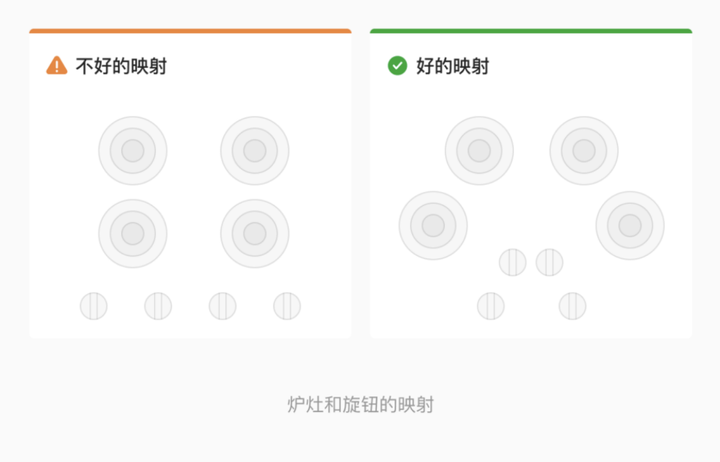Click the 好的映射 heading text

point(452,67)
